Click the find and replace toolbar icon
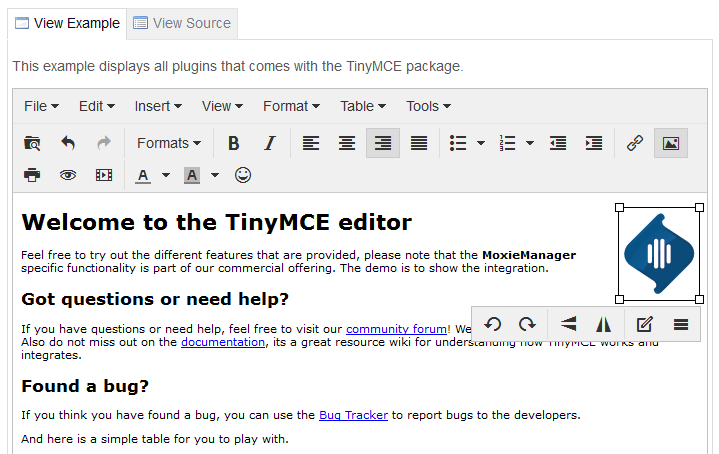Screen dimensions: 719x454 [32, 144]
